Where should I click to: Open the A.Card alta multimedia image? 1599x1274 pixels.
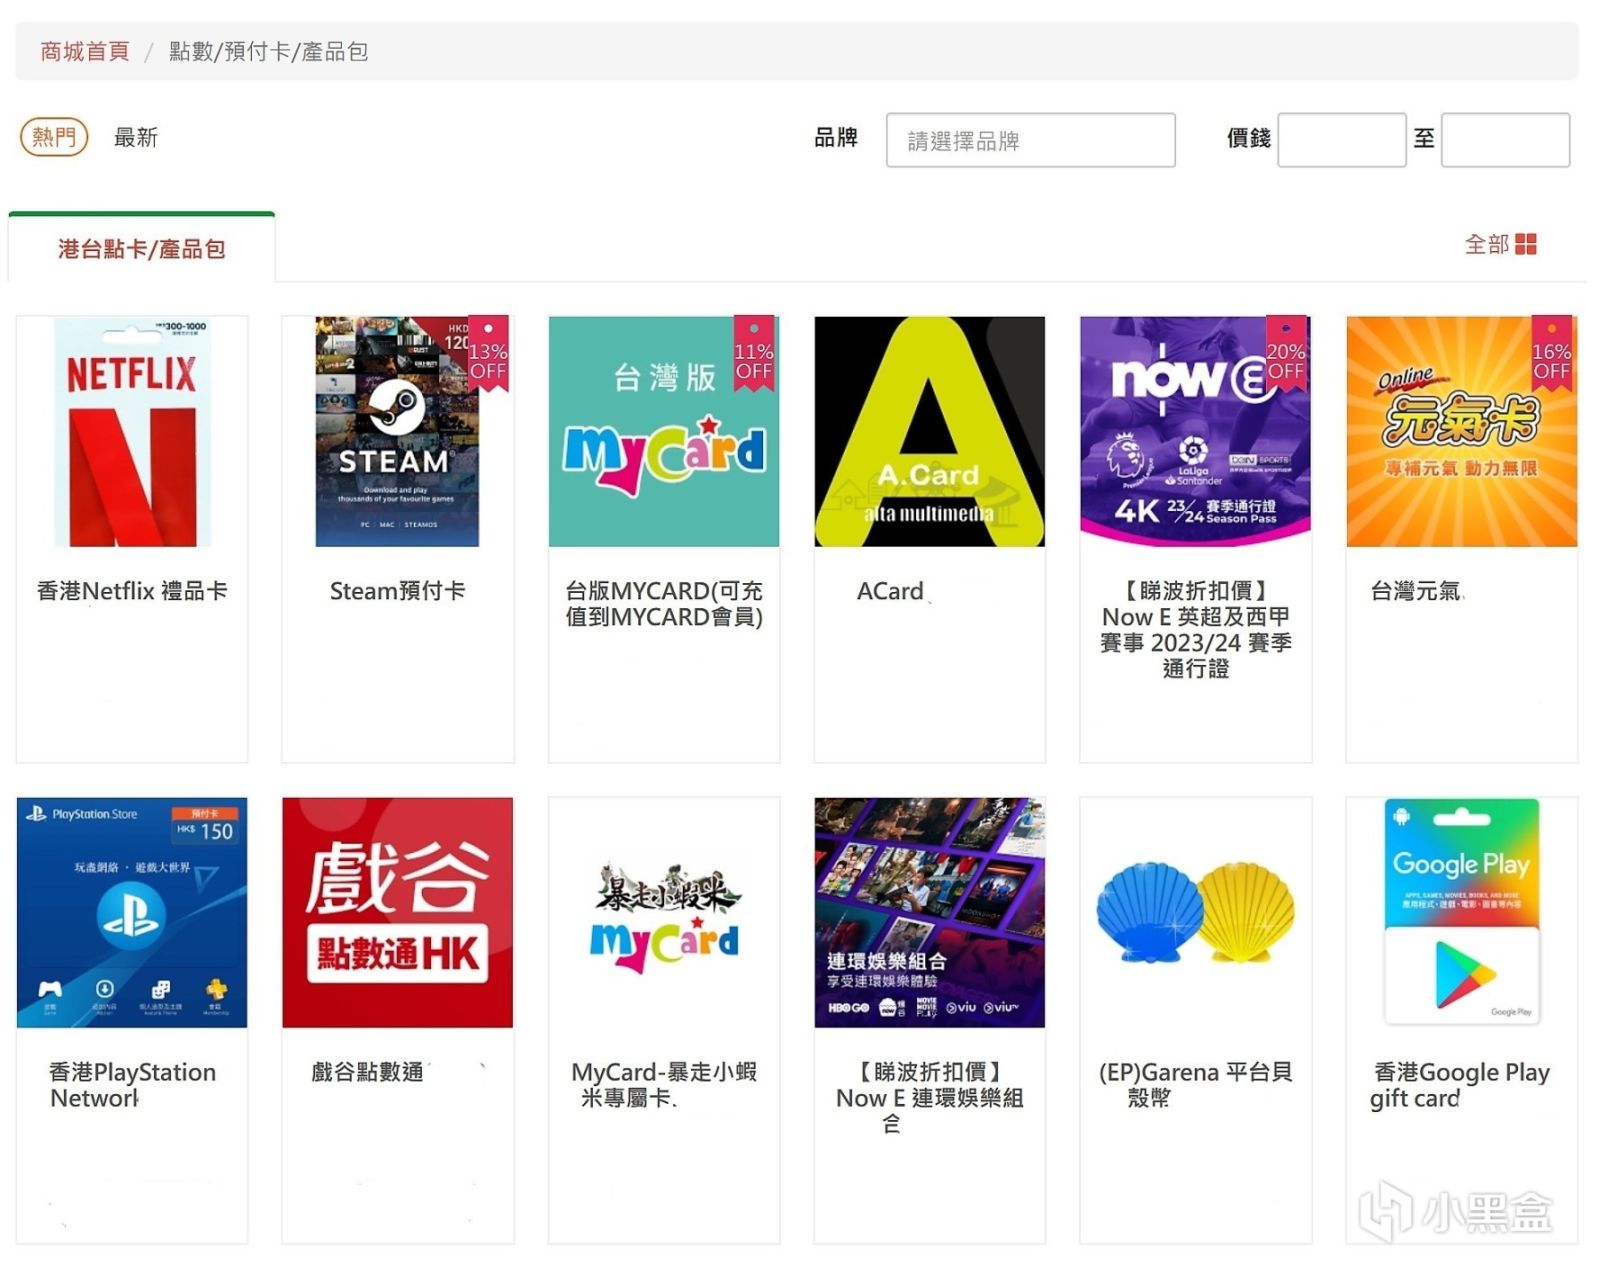[930, 432]
